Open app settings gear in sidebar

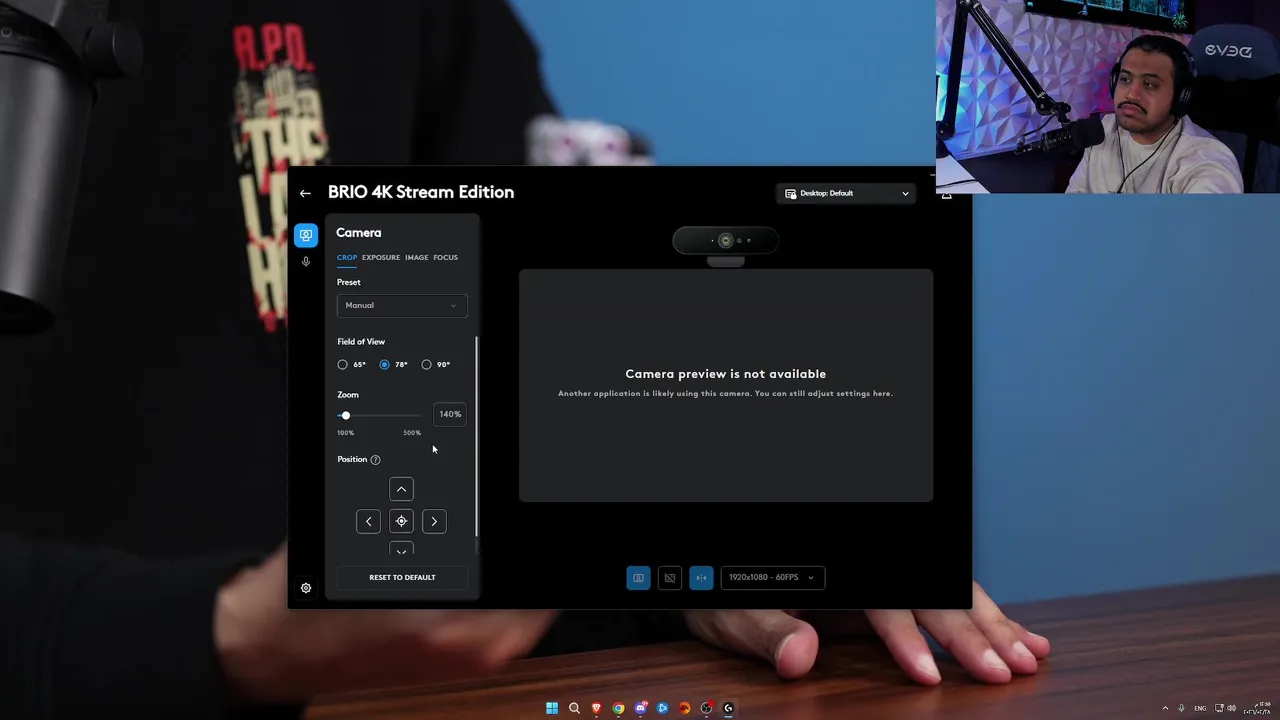(306, 588)
